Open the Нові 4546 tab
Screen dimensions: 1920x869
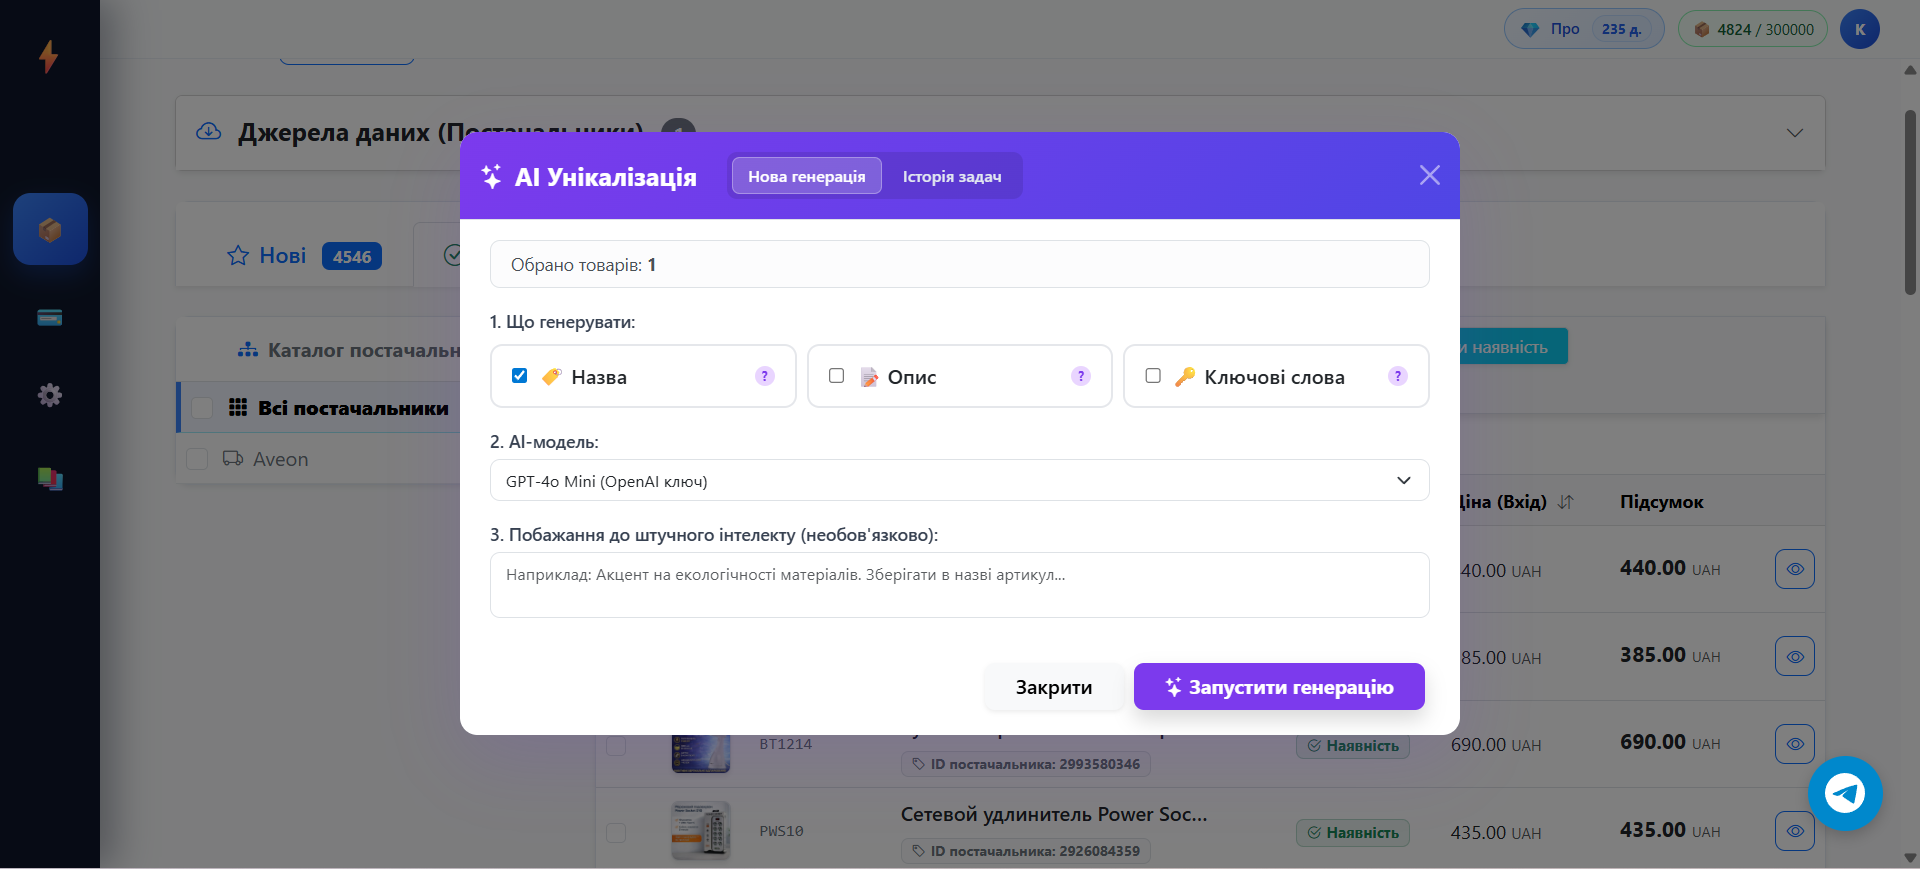304,256
